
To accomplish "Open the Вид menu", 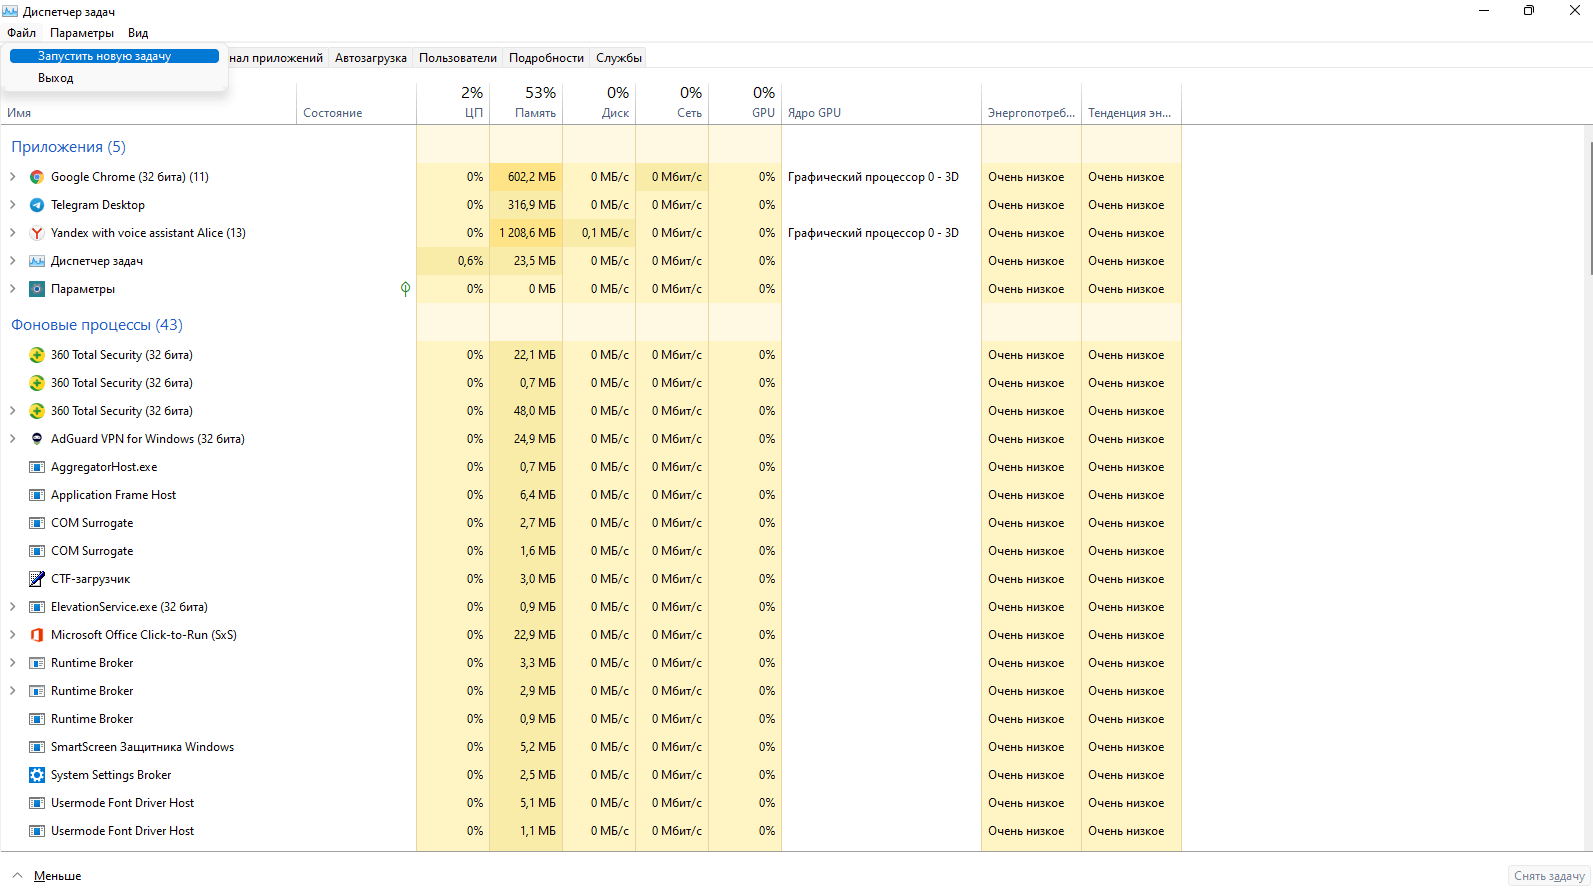I will coord(138,33).
